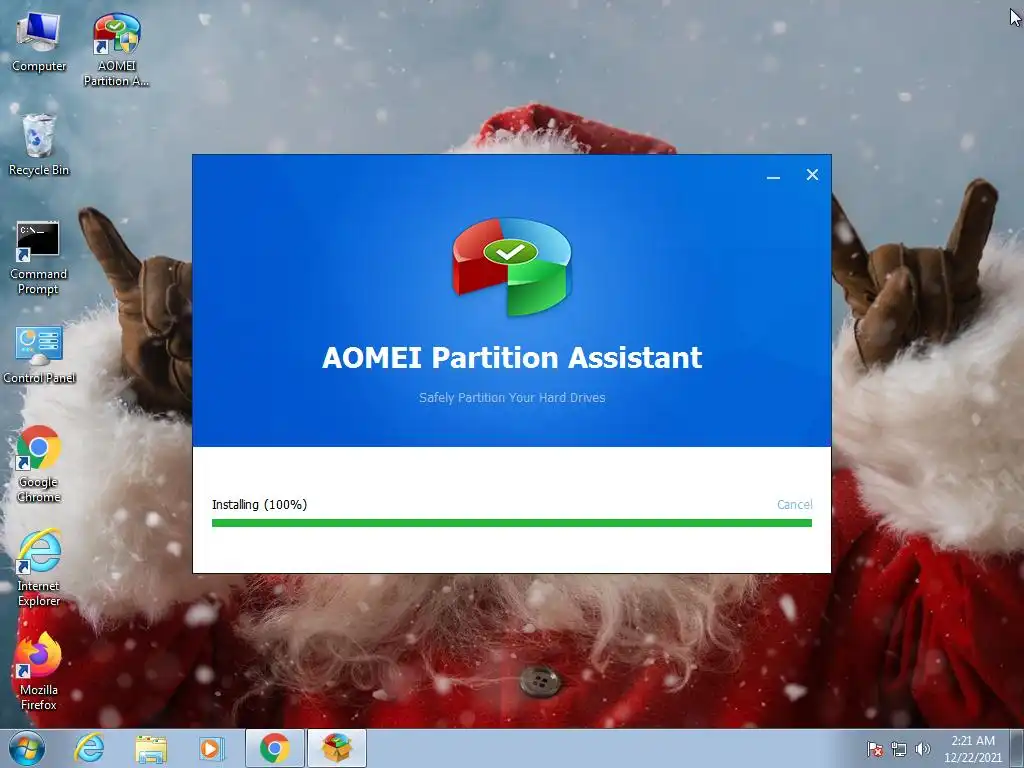This screenshot has height=768, width=1024.
Task: Switch to Google Chrome in the taskbar
Action: 274,748
